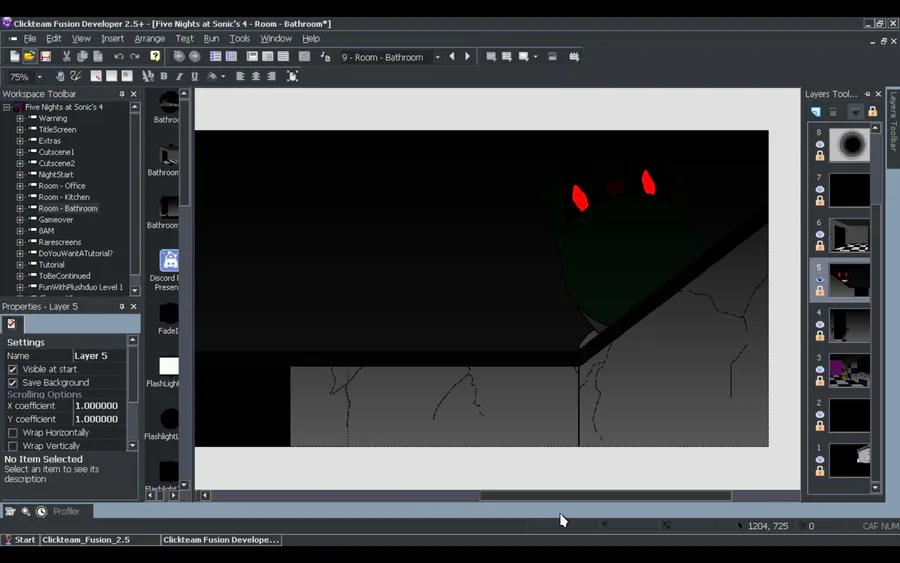Viewport: 900px width, 563px height.
Task: Unlock layer 6 with its padlock
Action: coord(820,246)
